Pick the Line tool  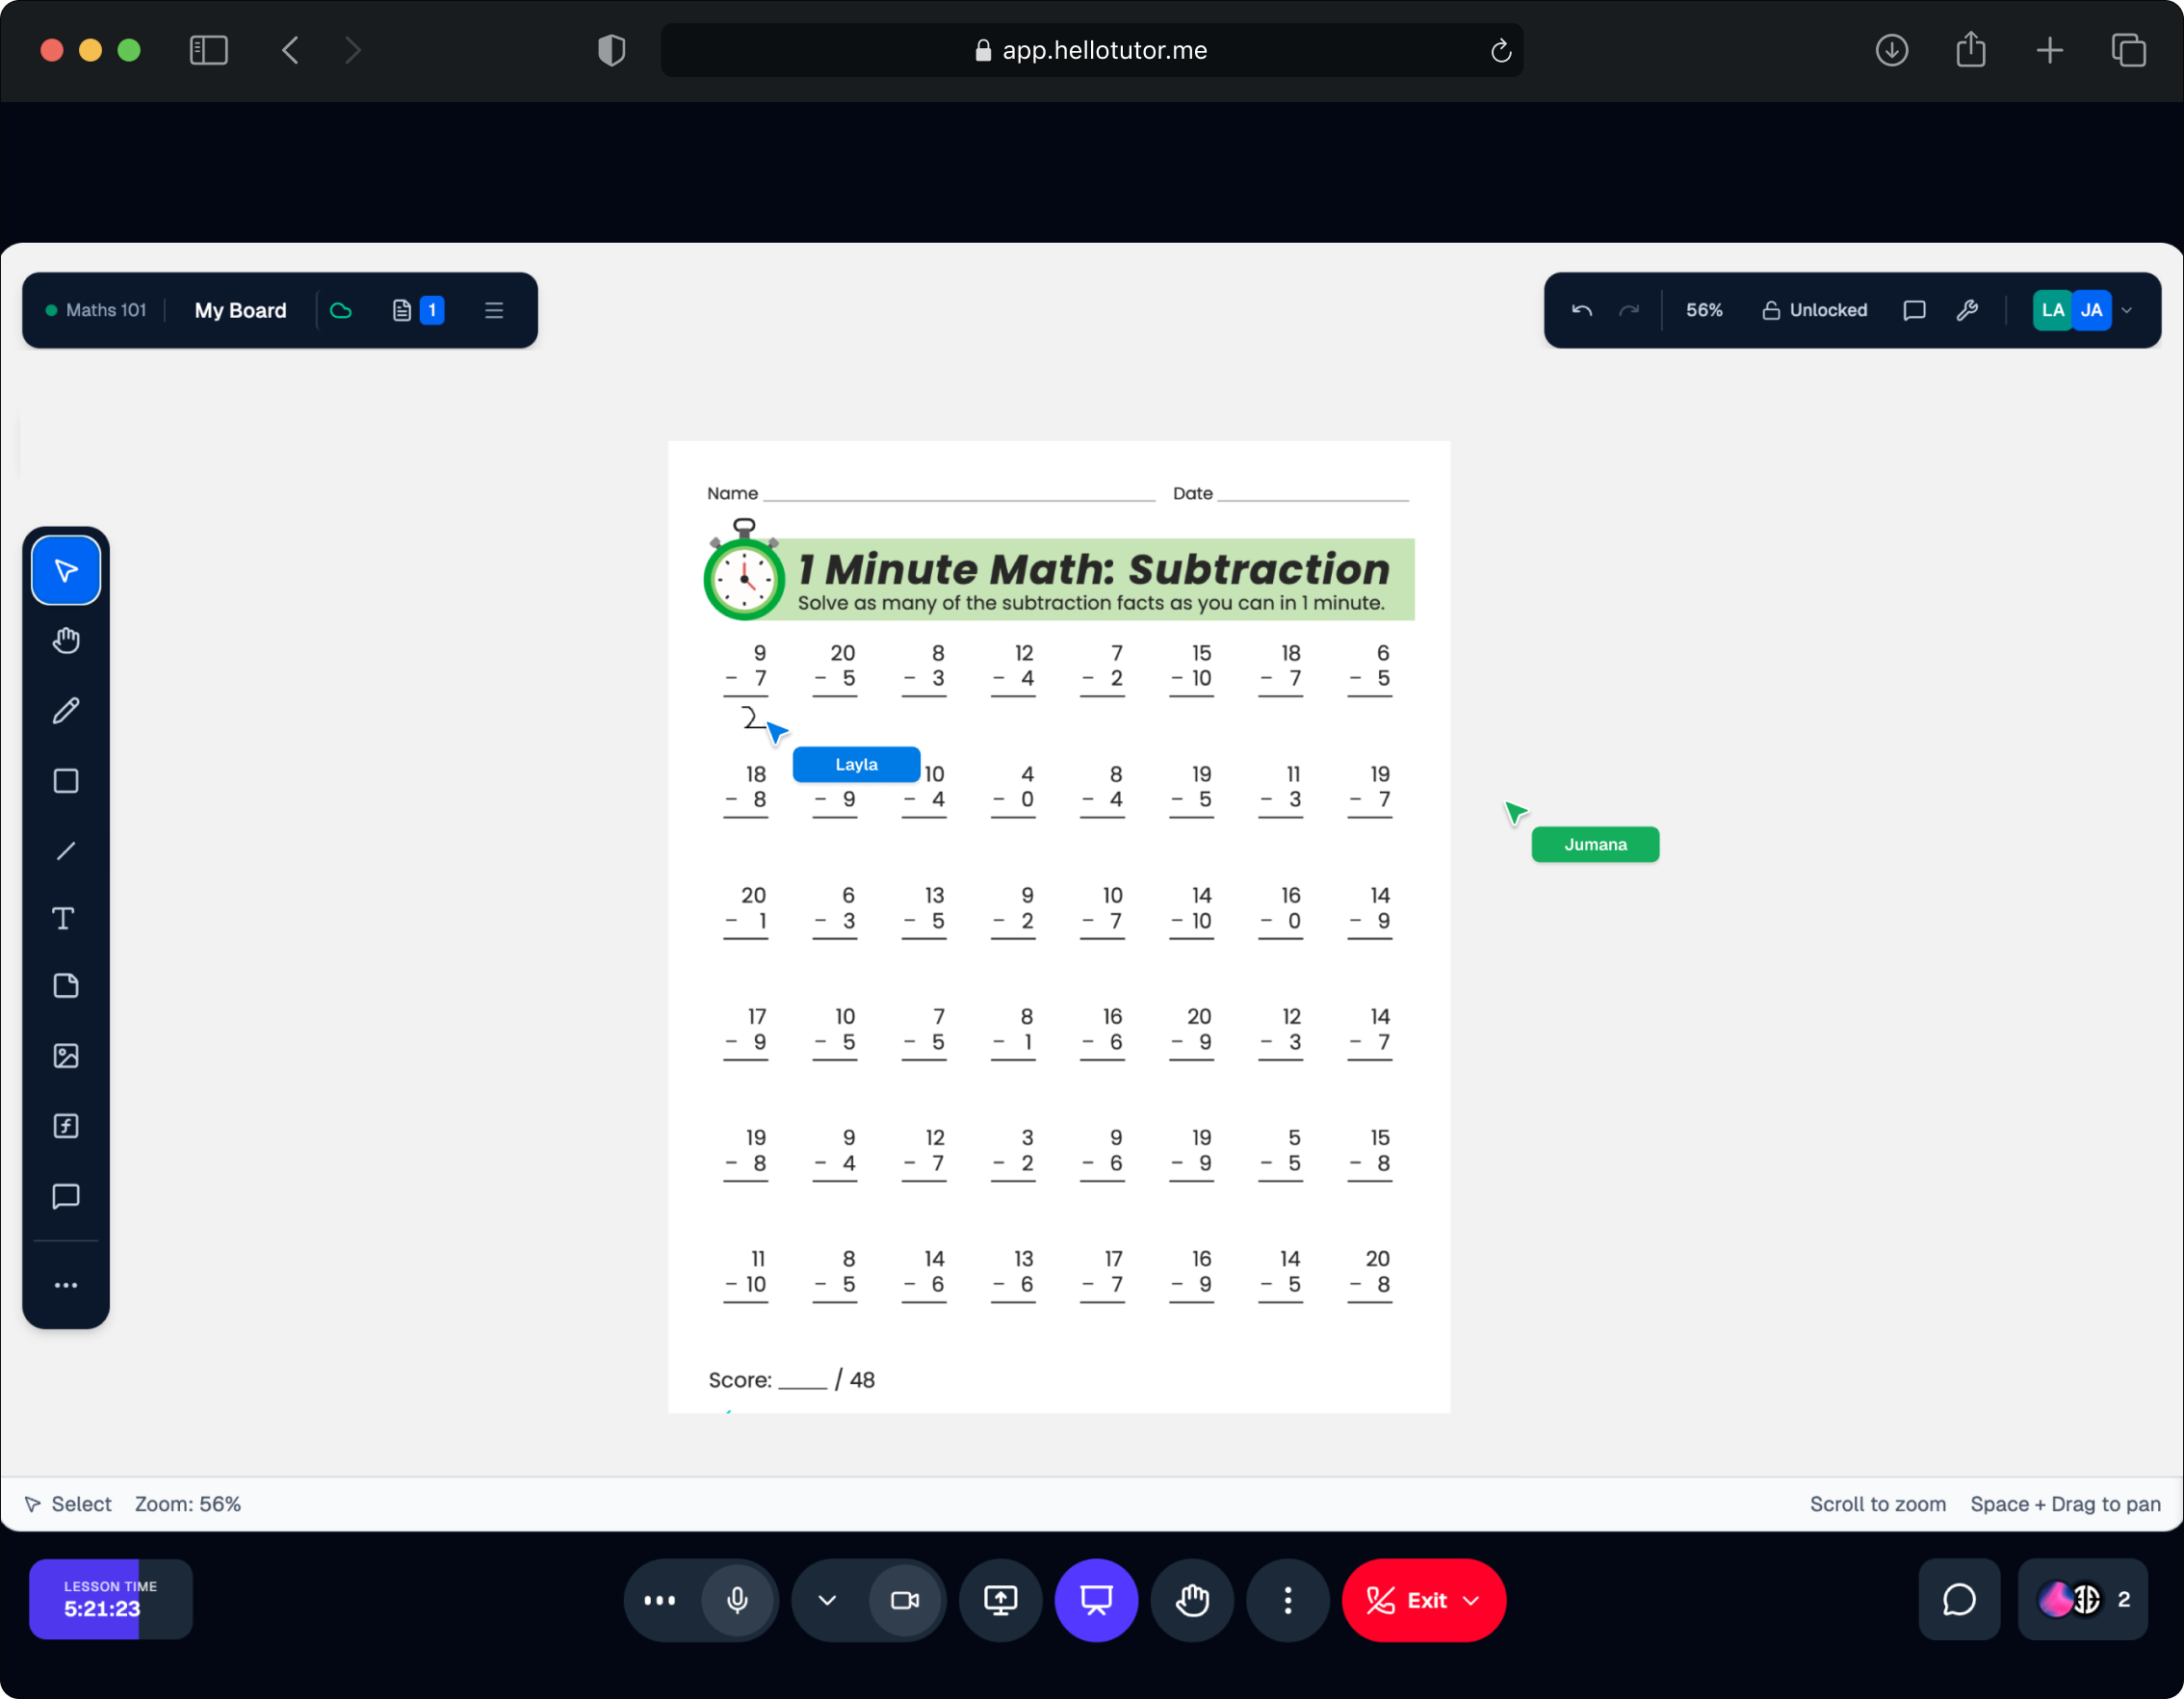click(66, 851)
